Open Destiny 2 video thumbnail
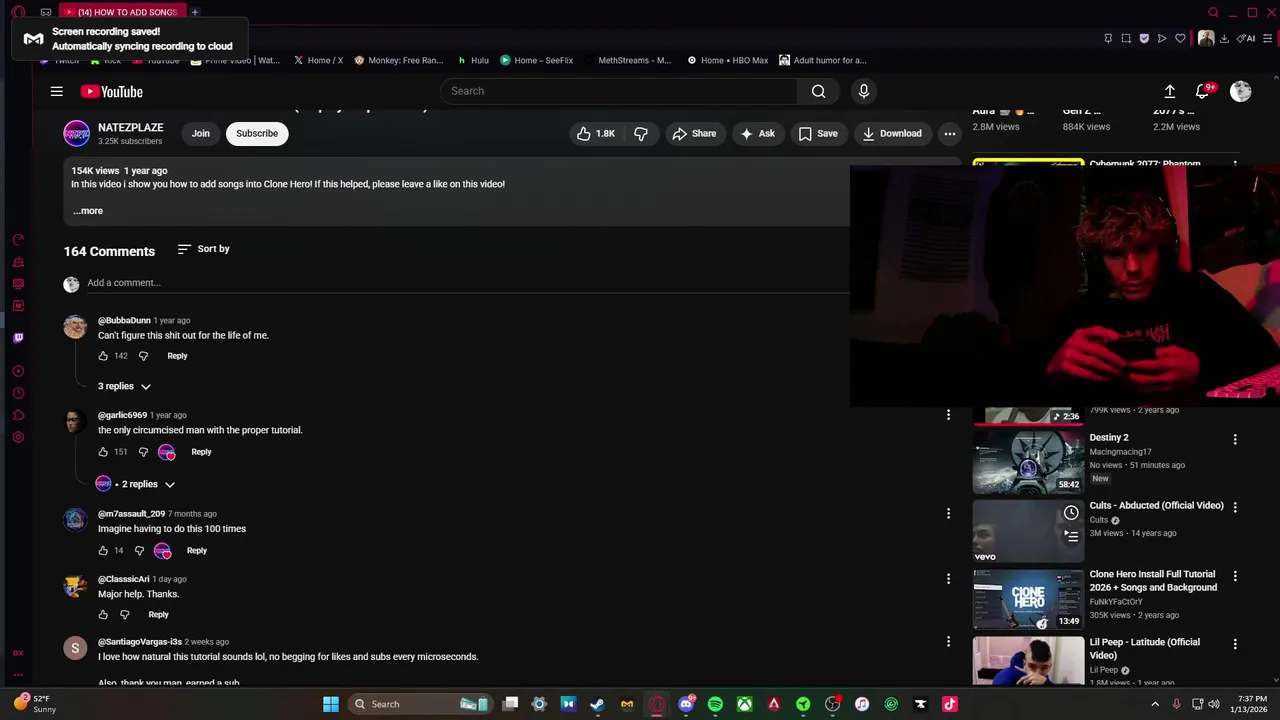This screenshot has height=720, width=1280. (1028, 462)
